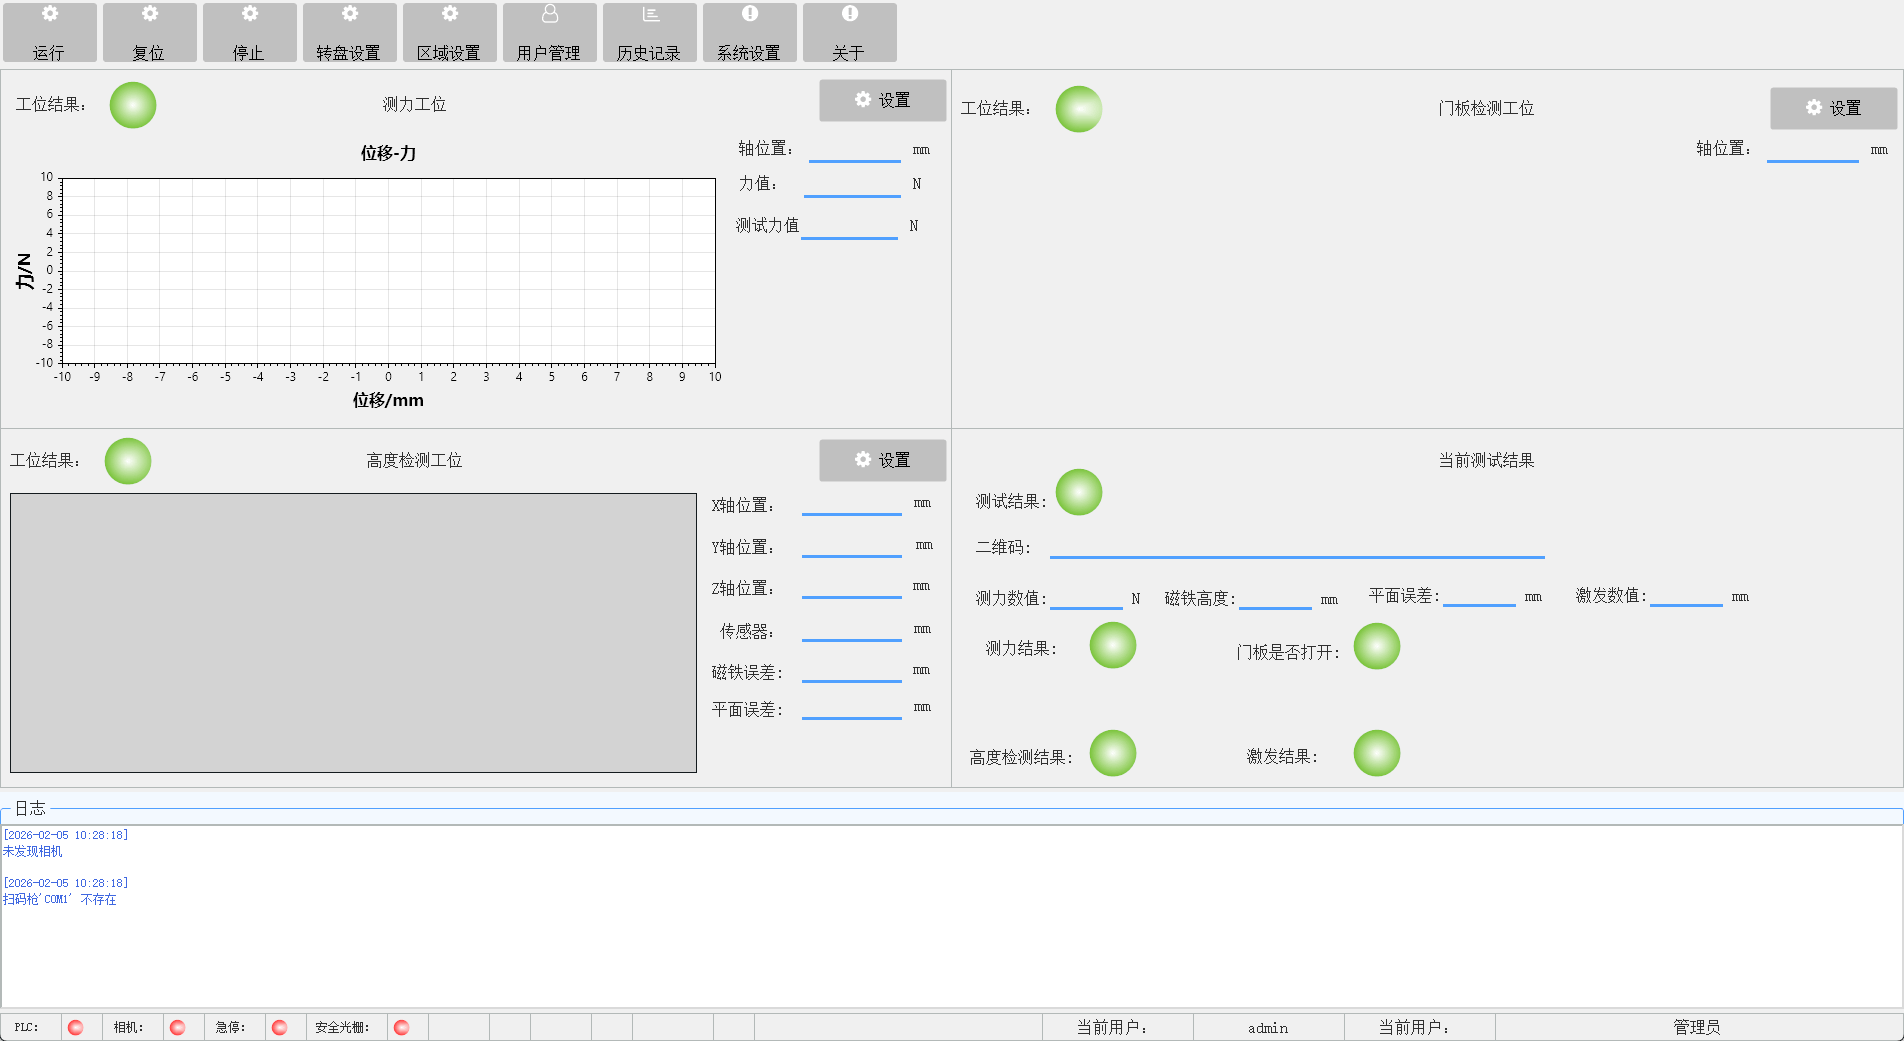Click the 相机 camera status indicator
This screenshot has height=1041, width=1904.
click(178, 1027)
